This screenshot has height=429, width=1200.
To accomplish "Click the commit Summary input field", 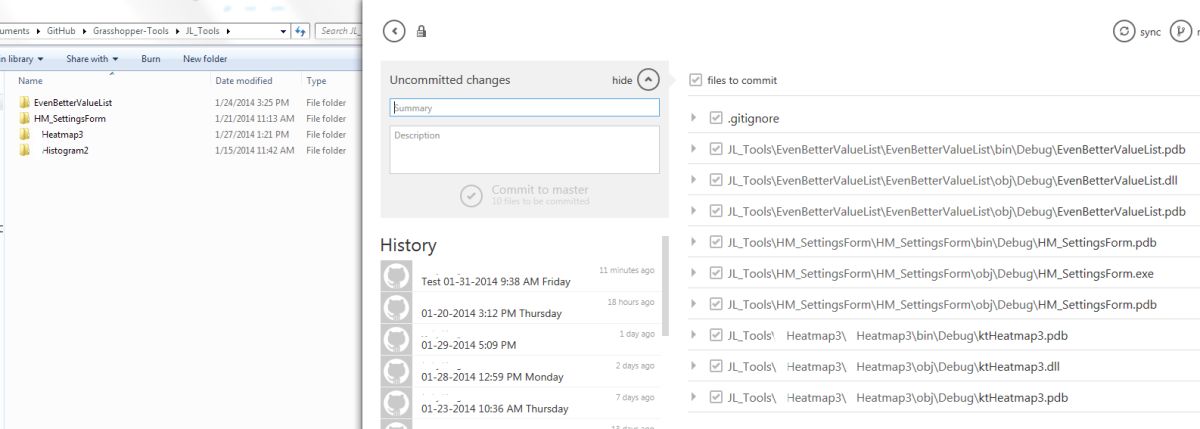I will [x=524, y=108].
